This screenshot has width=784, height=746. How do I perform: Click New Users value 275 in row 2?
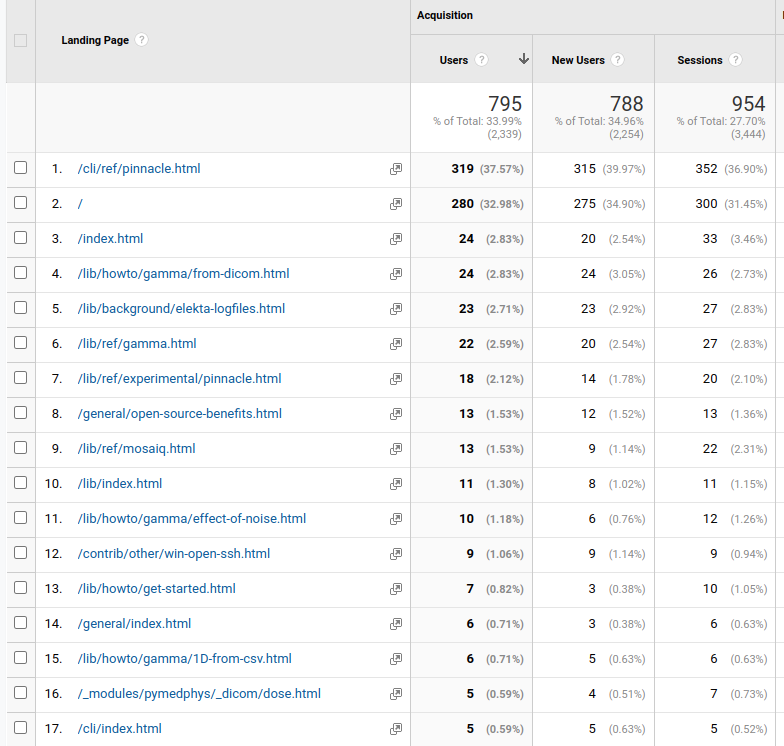(584, 204)
